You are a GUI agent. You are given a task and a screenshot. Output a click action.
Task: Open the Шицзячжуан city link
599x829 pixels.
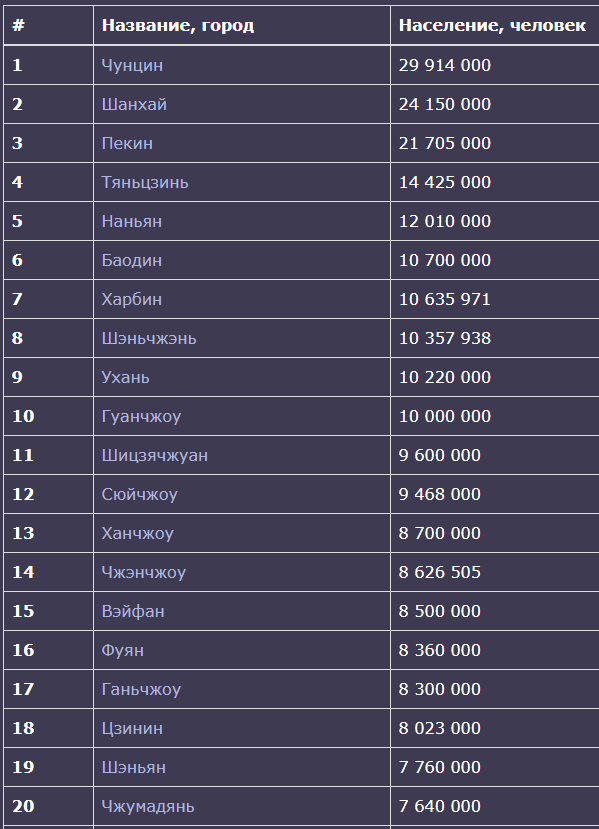154,456
